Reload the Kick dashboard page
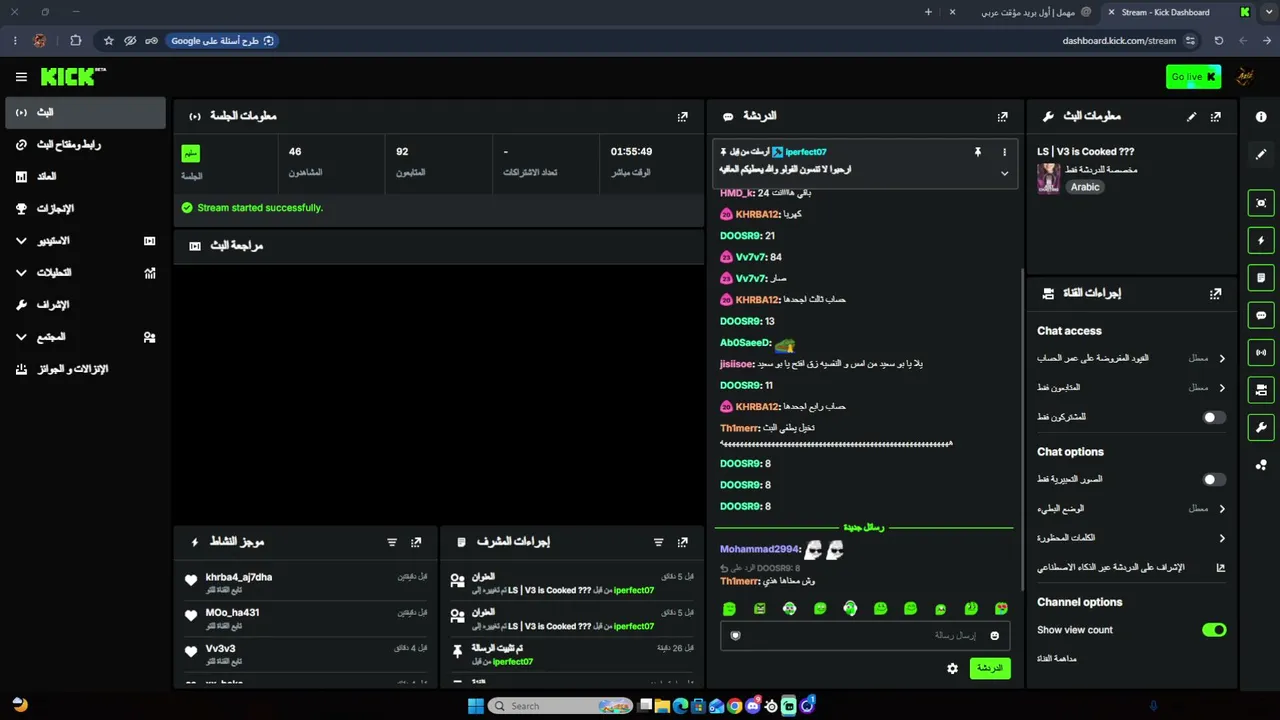This screenshot has height=720, width=1280. pos(1219,41)
